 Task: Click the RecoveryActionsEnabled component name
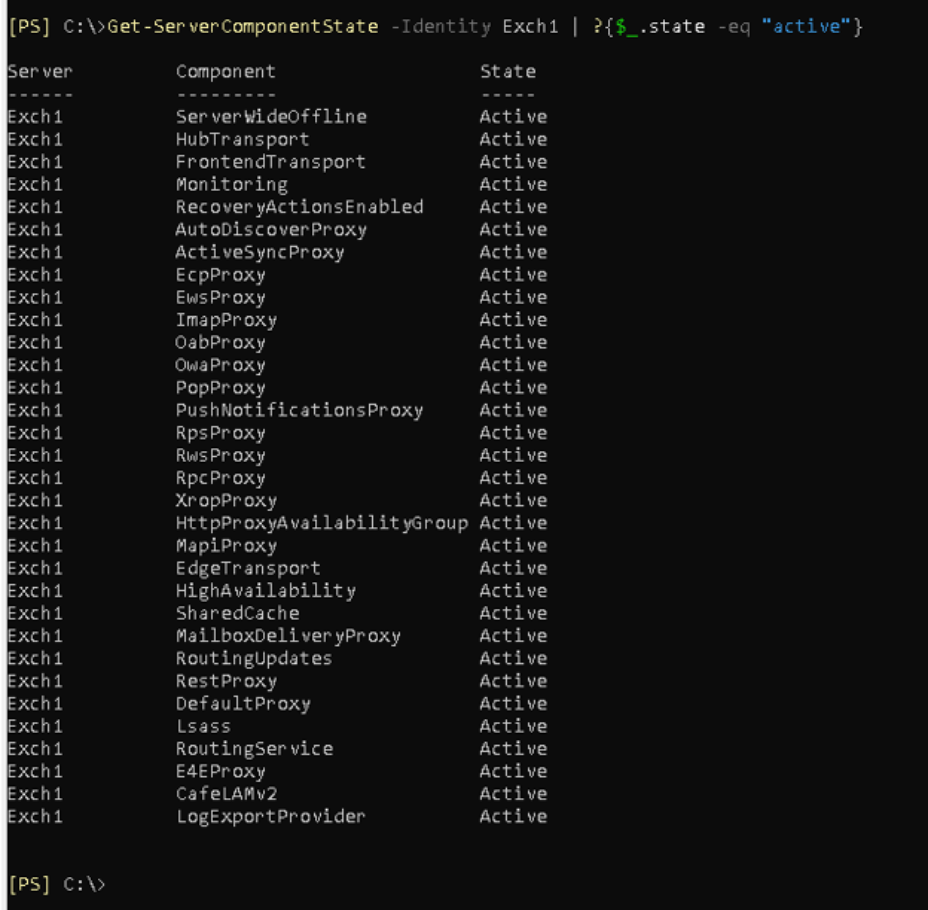299,207
